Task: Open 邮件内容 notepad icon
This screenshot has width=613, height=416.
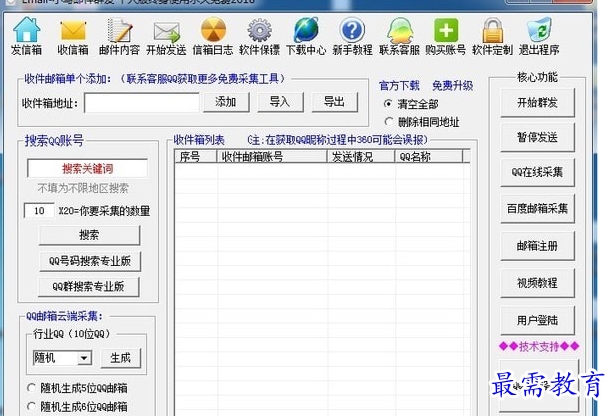Action: [119, 36]
